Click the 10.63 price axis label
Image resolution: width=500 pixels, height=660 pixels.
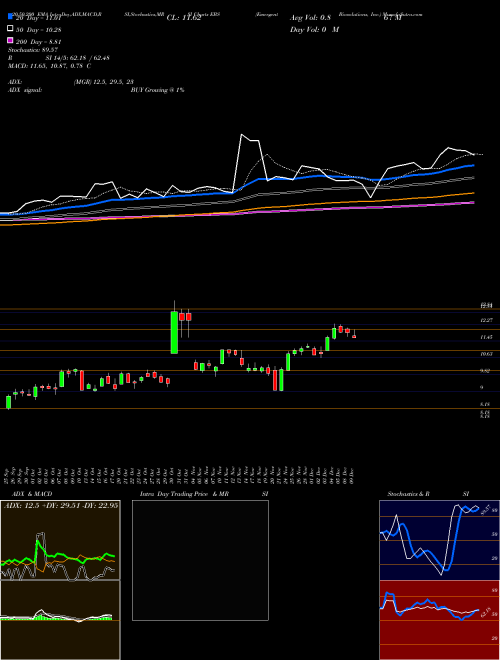[487, 354]
